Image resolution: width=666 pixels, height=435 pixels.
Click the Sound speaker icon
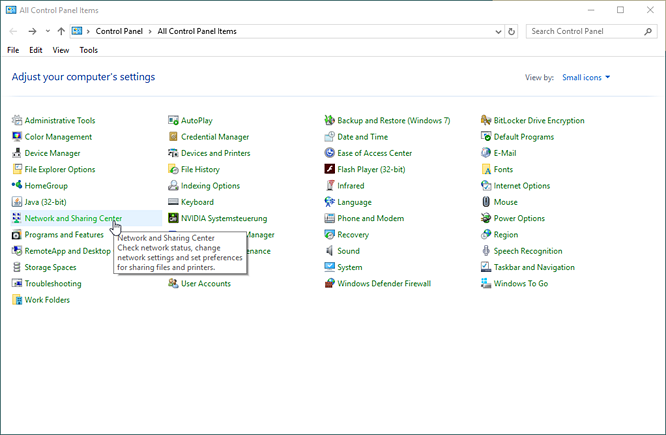click(329, 251)
